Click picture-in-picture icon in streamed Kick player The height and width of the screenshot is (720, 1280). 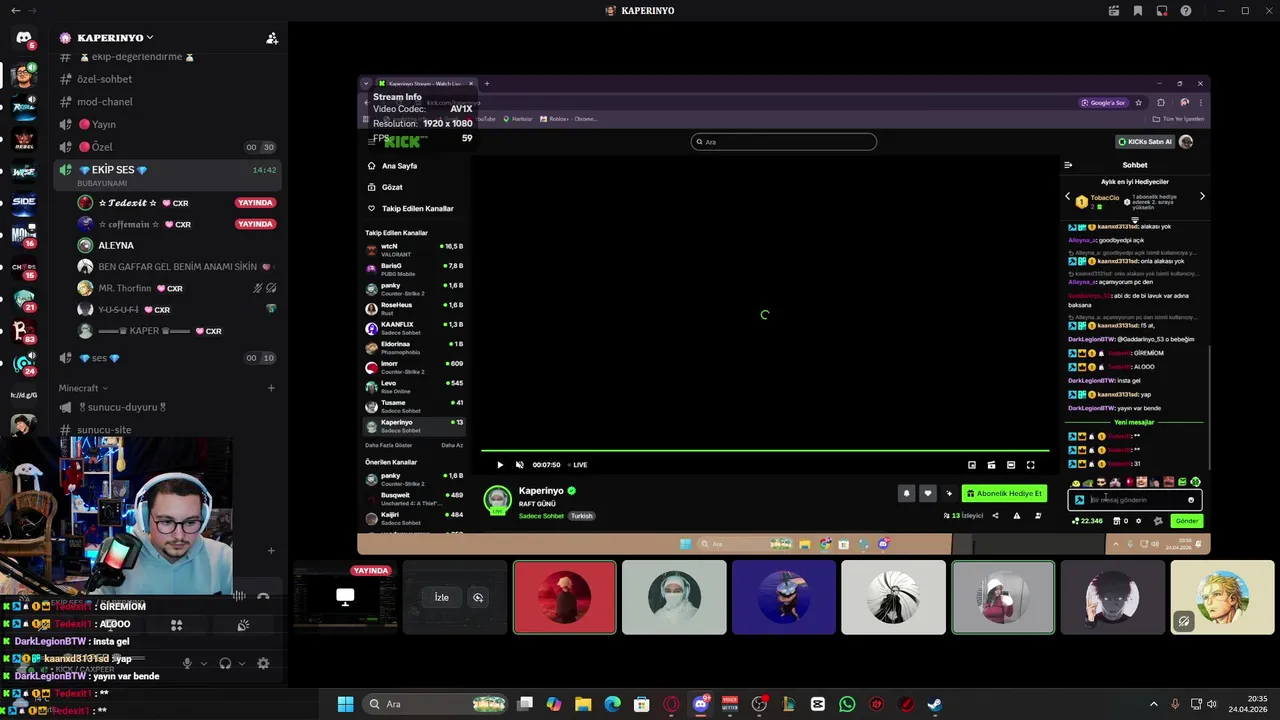(972, 465)
